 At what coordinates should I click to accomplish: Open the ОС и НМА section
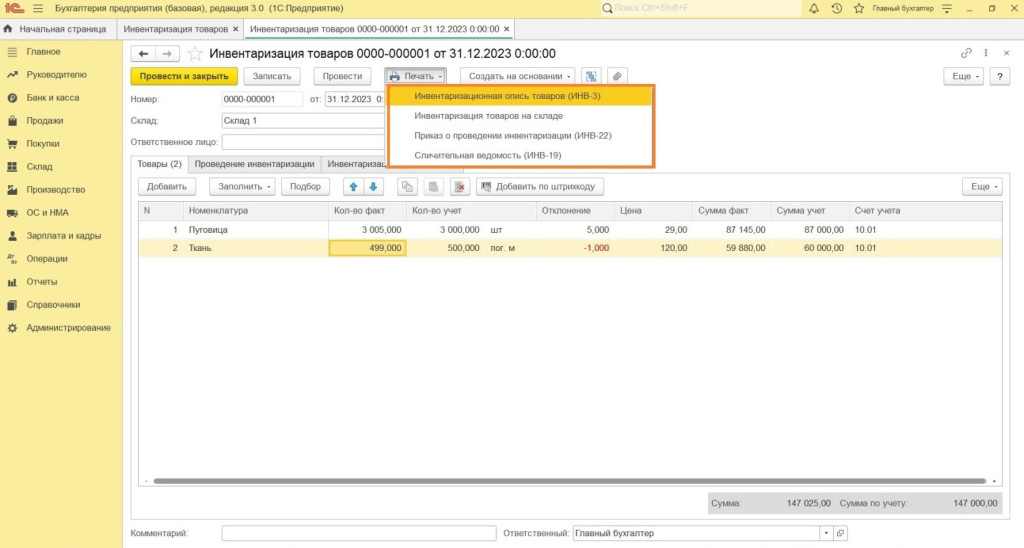click(x=61, y=213)
